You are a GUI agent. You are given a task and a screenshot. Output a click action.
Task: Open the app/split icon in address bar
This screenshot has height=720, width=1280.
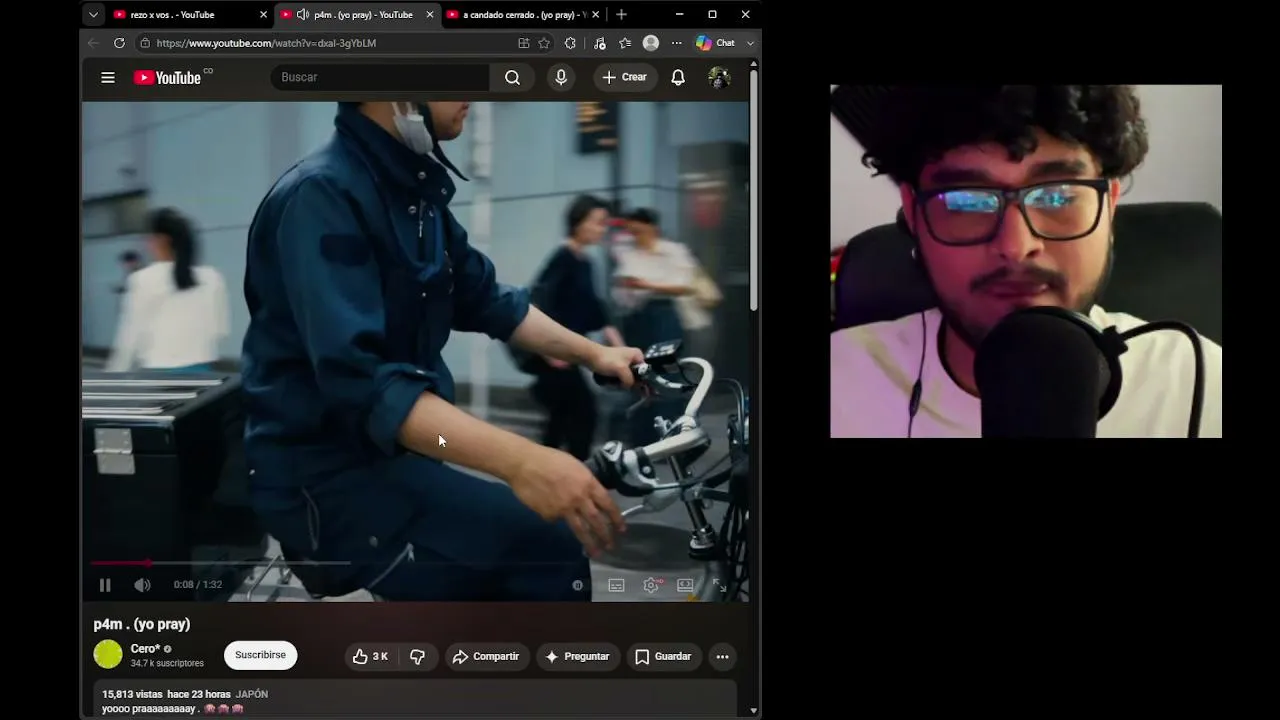[523, 43]
